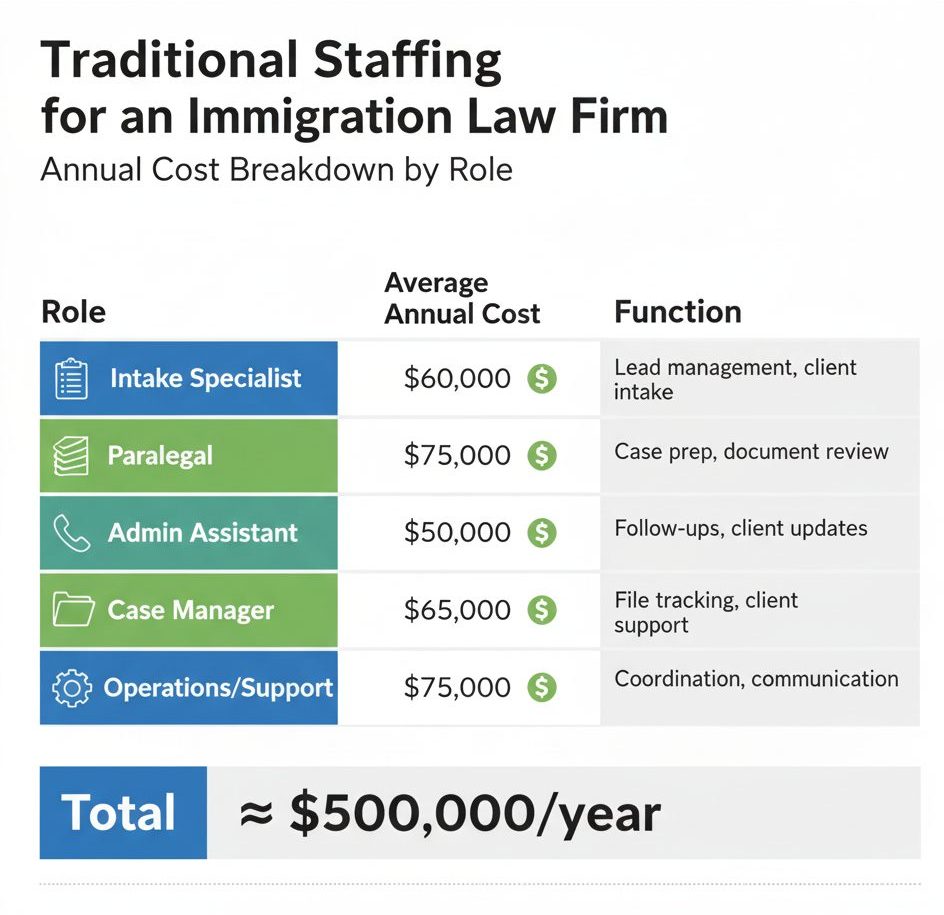Click the 'Lead management, client intake' text
The height and width of the screenshot is (915, 944).
(734, 379)
